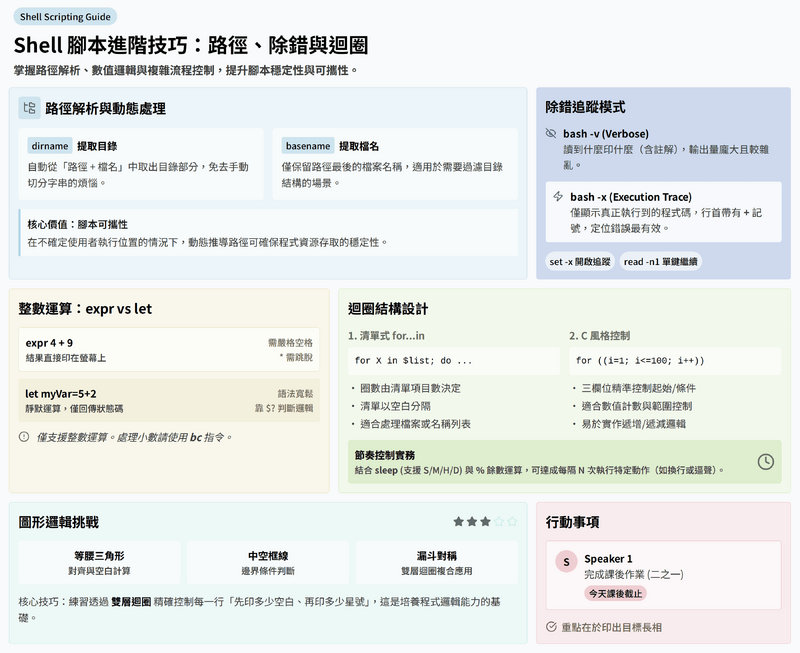The width and height of the screenshot is (800, 653).
Task: Click the dirname code label
Action: 49,146
